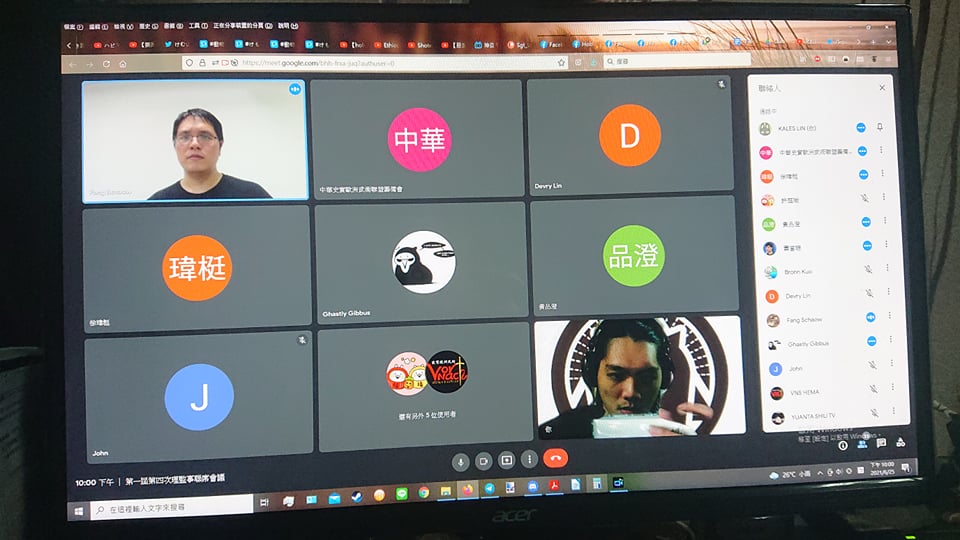Close the participants side panel
The height and width of the screenshot is (540, 960).
coord(882,88)
